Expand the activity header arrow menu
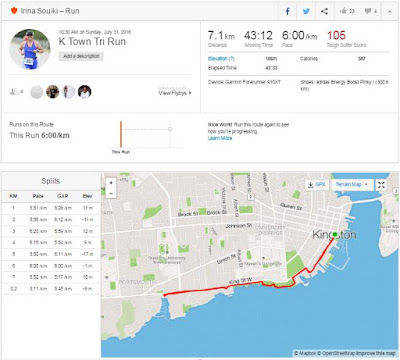400x360 pixels. [x=389, y=11]
